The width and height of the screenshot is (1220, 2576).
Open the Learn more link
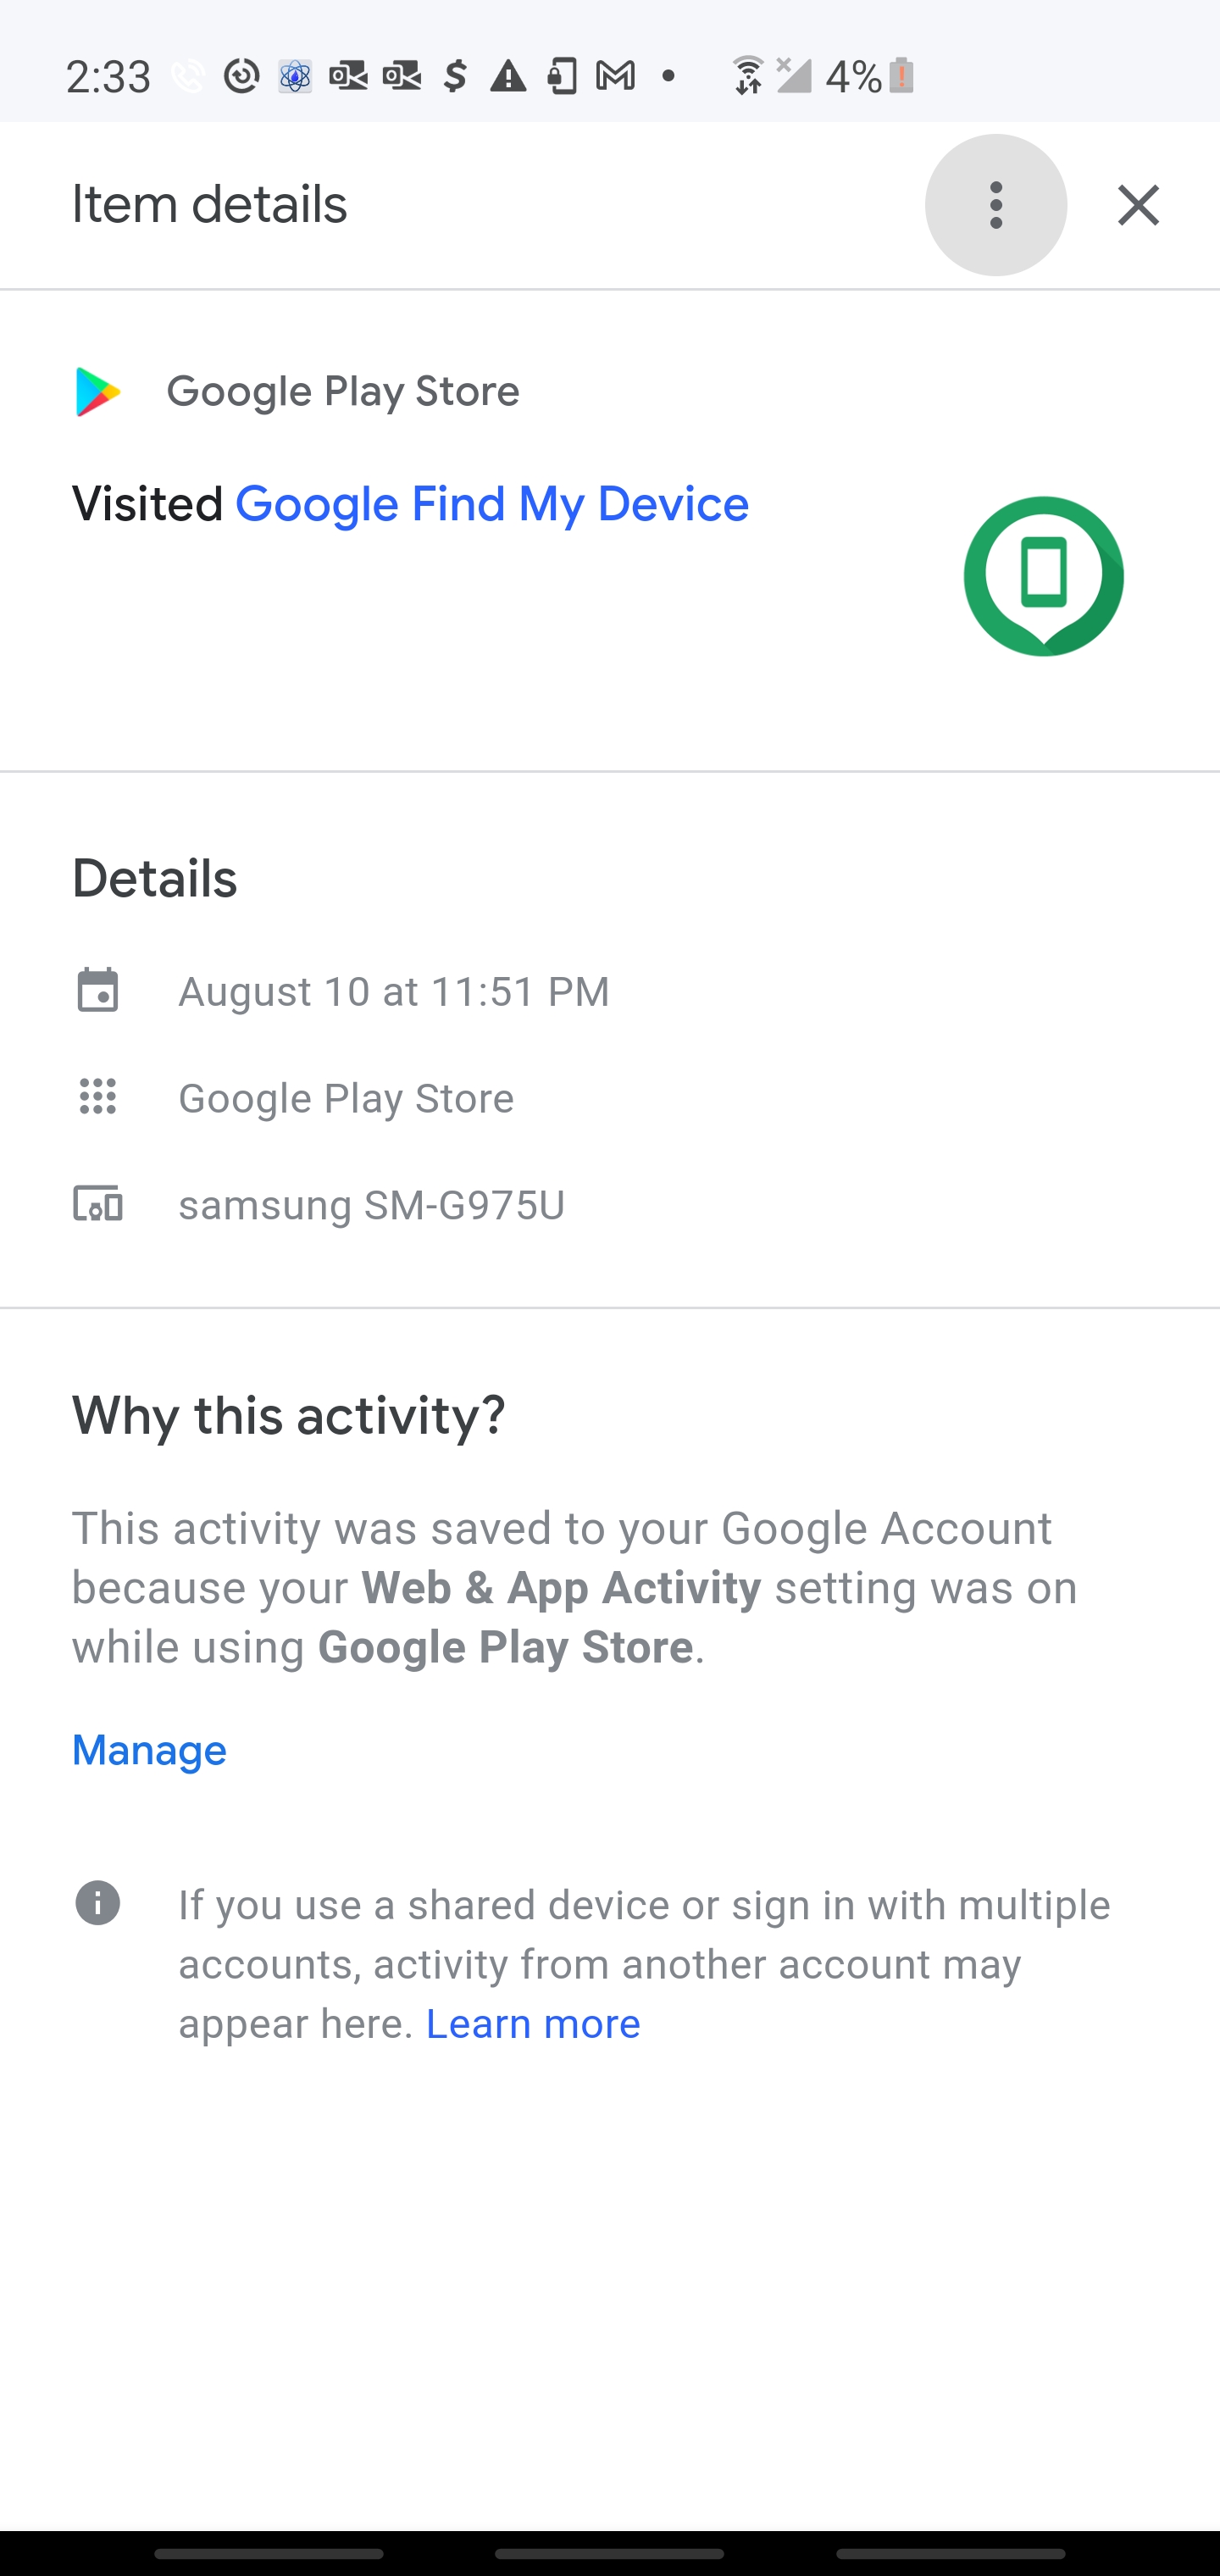point(533,2023)
